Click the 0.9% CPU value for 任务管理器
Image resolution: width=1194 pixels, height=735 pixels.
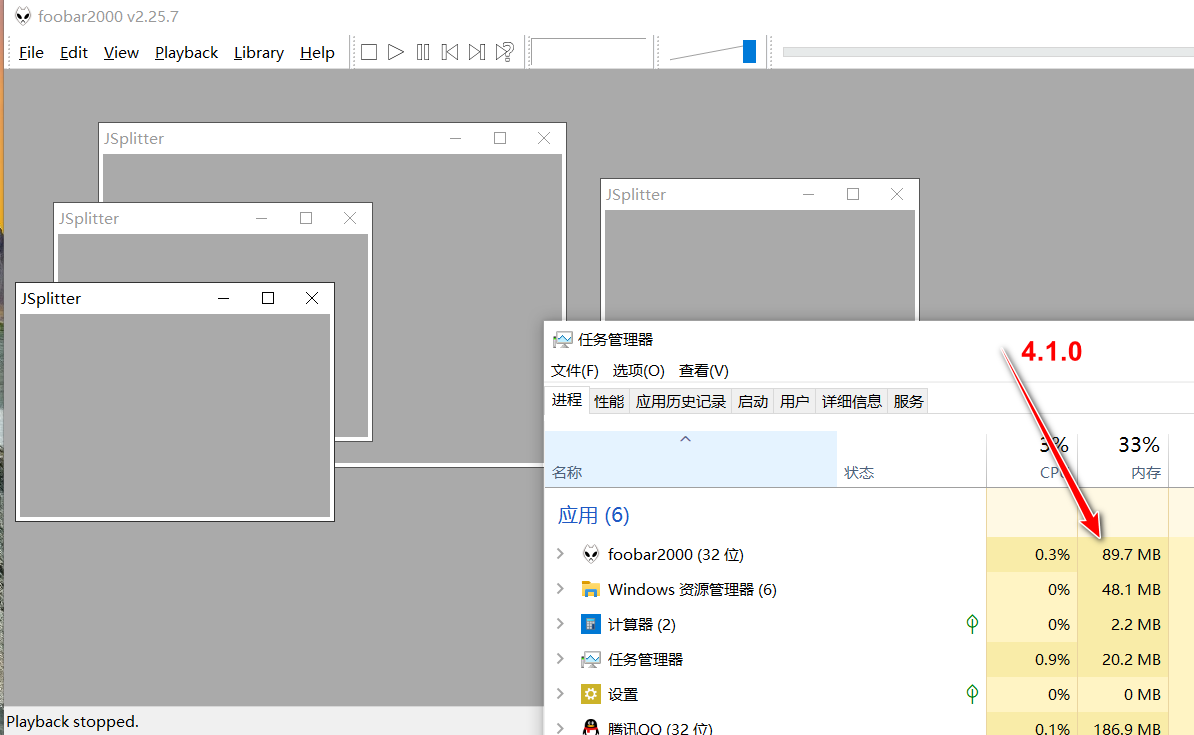(1052, 660)
